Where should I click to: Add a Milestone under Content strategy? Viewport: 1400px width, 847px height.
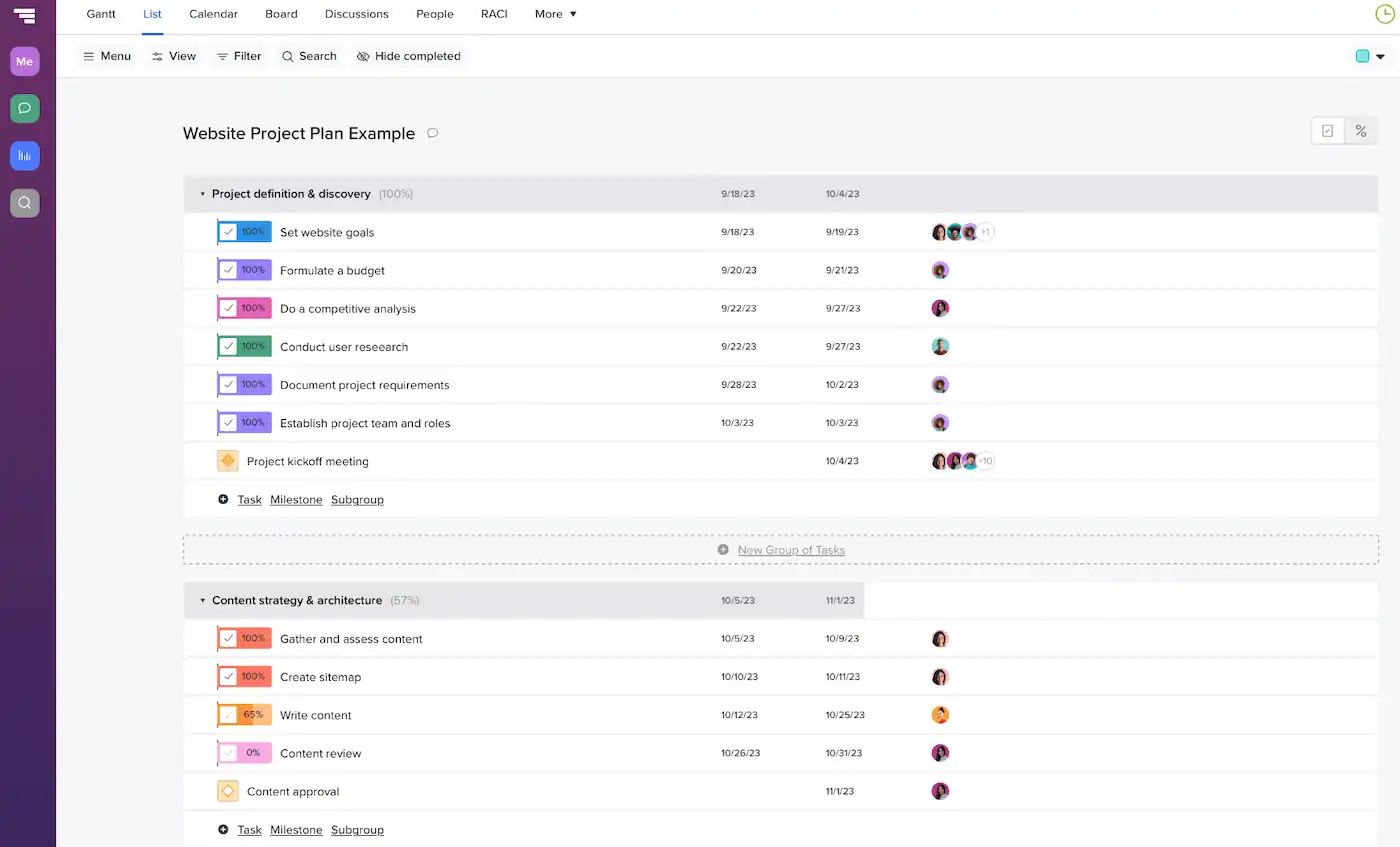pyautogui.click(x=296, y=830)
